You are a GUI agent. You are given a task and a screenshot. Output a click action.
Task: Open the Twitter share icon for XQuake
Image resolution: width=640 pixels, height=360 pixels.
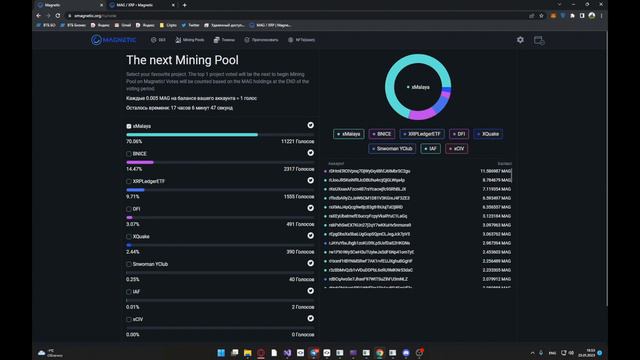tap(311, 236)
